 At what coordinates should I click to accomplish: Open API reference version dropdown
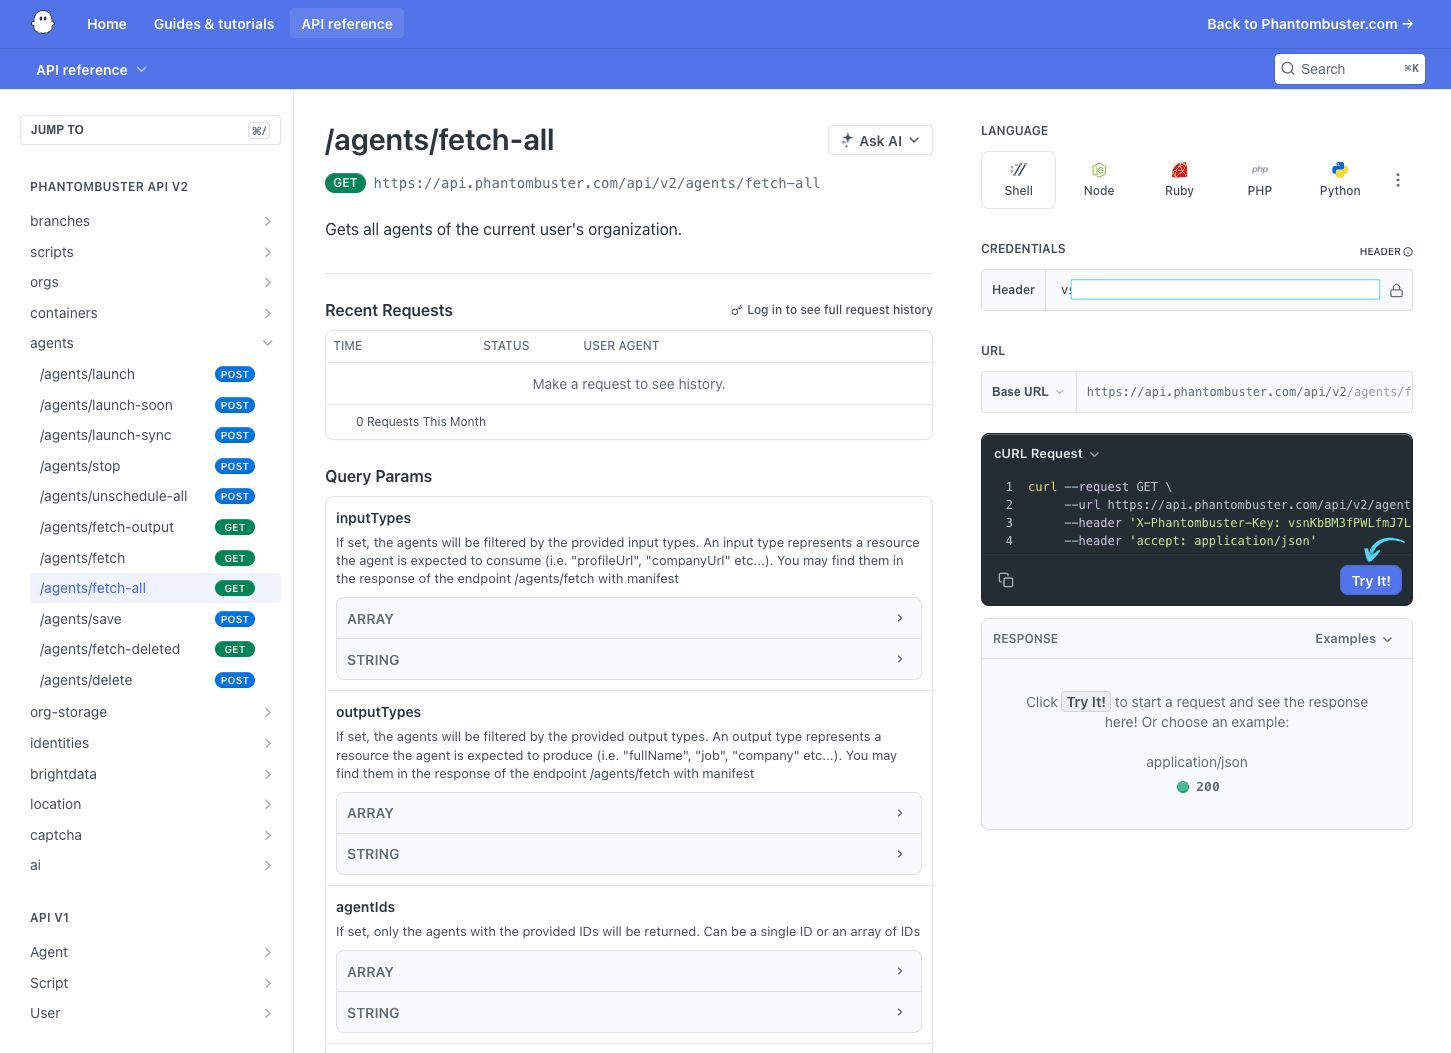coord(91,70)
